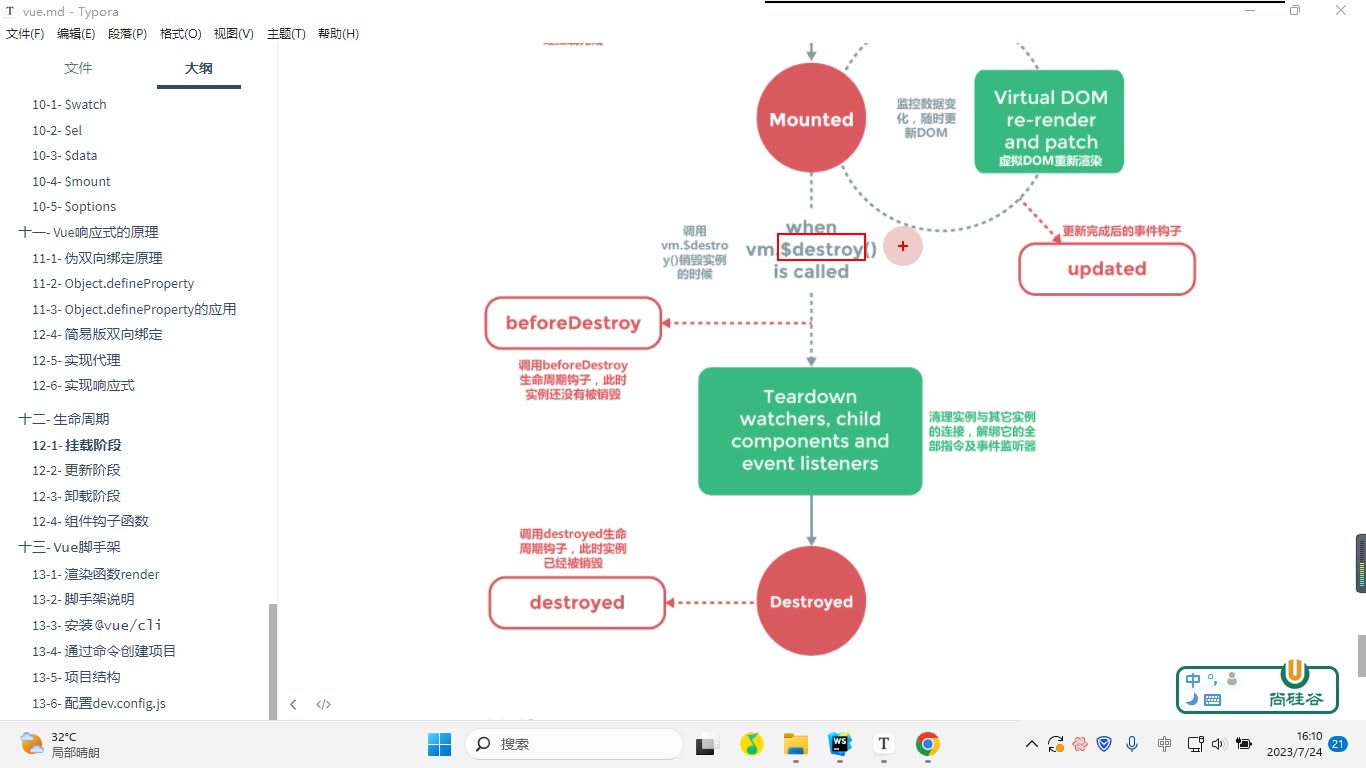Click the Typora taskbar icon

pyautogui.click(x=884, y=744)
